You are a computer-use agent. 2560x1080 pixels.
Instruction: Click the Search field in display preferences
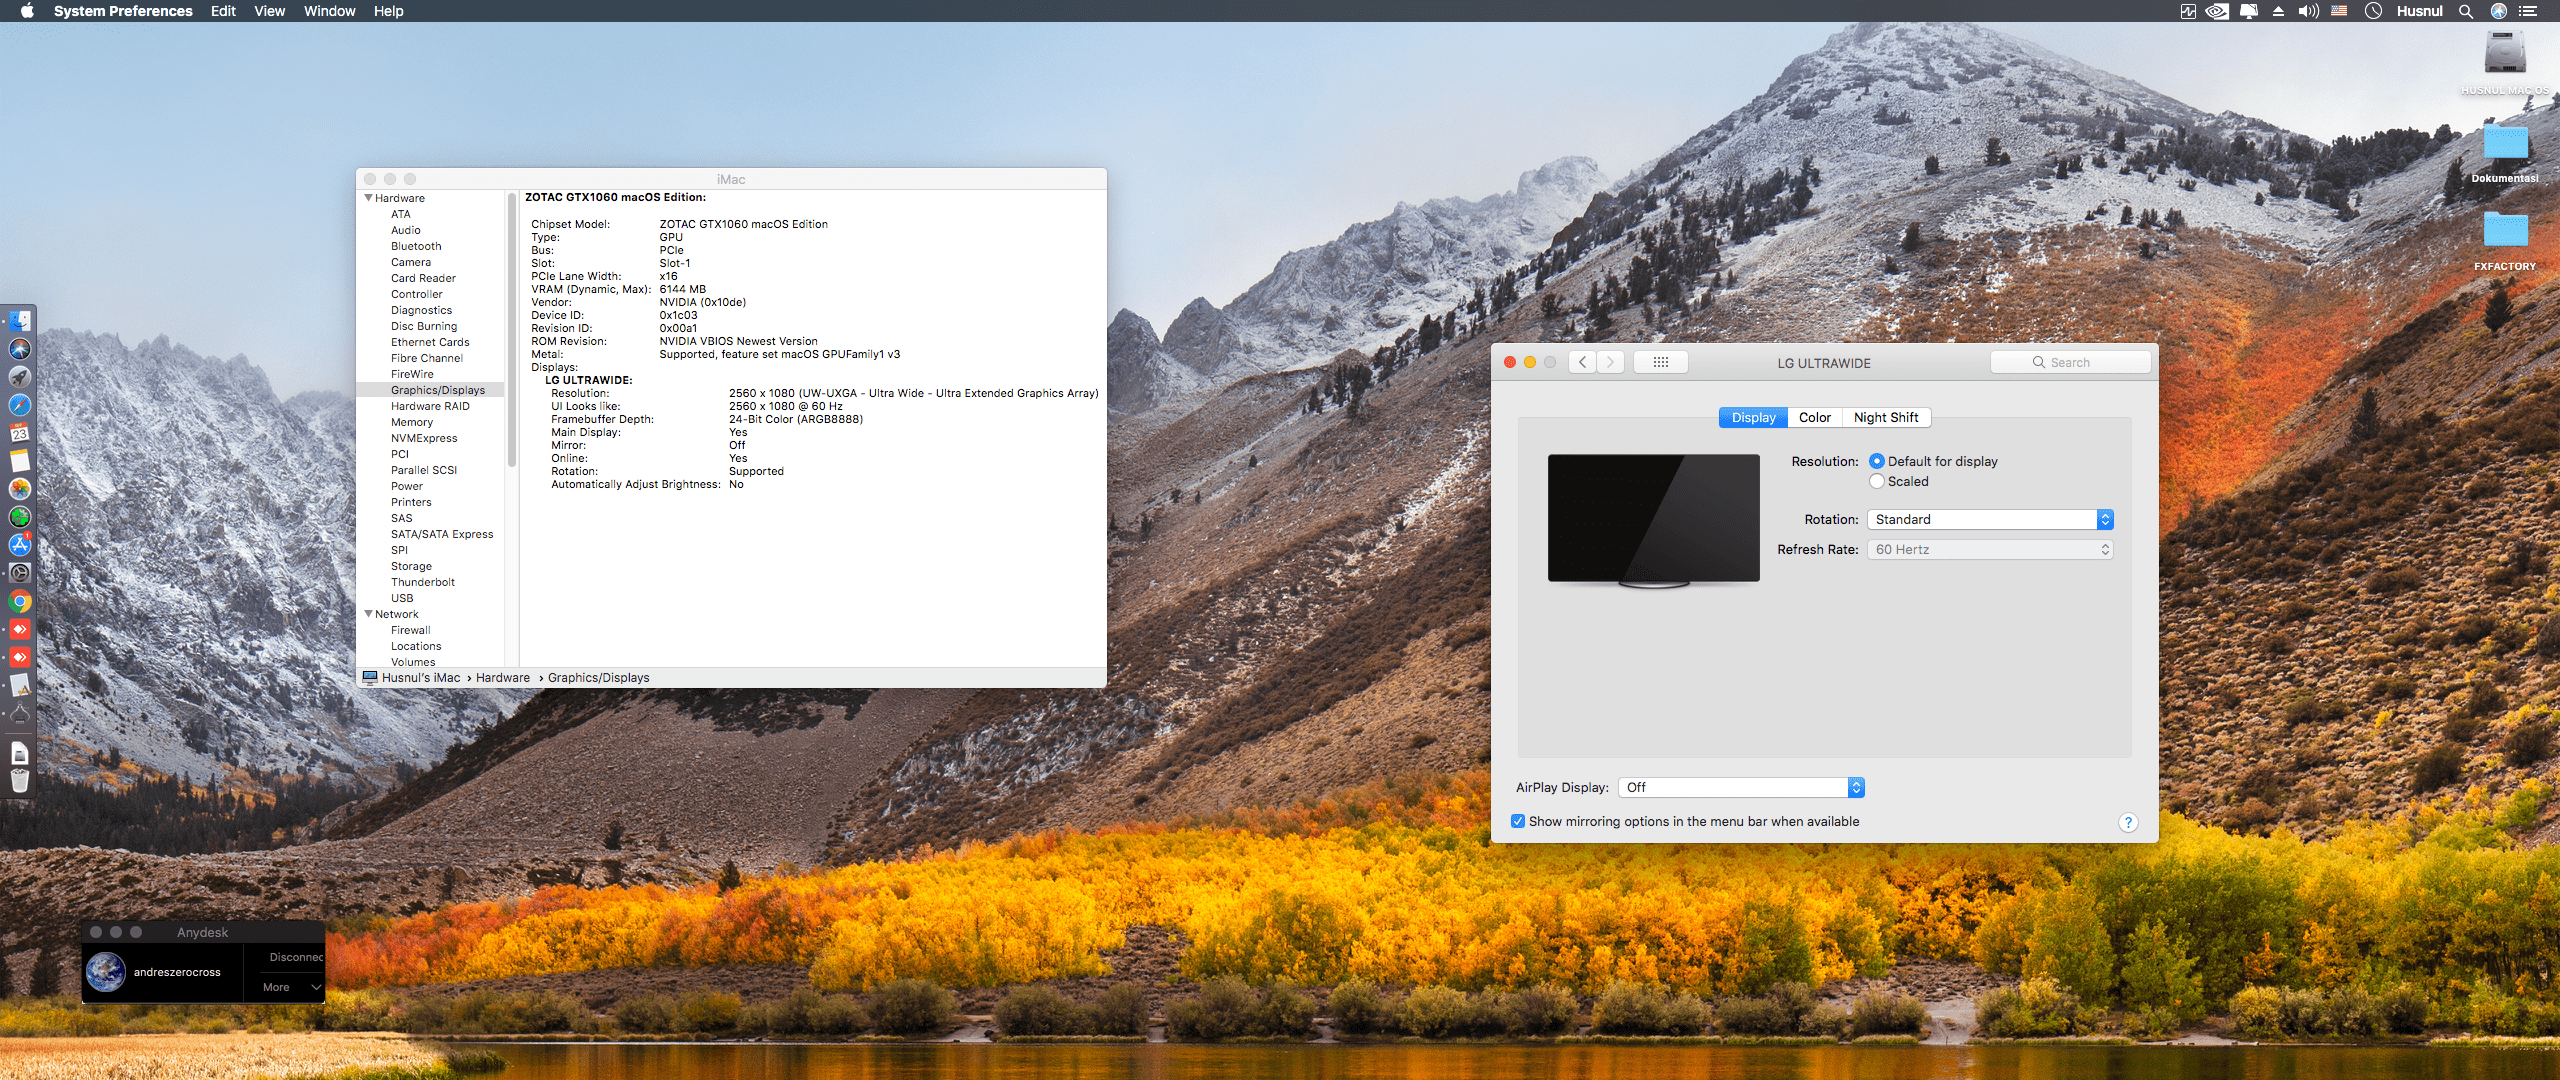[2070, 362]
